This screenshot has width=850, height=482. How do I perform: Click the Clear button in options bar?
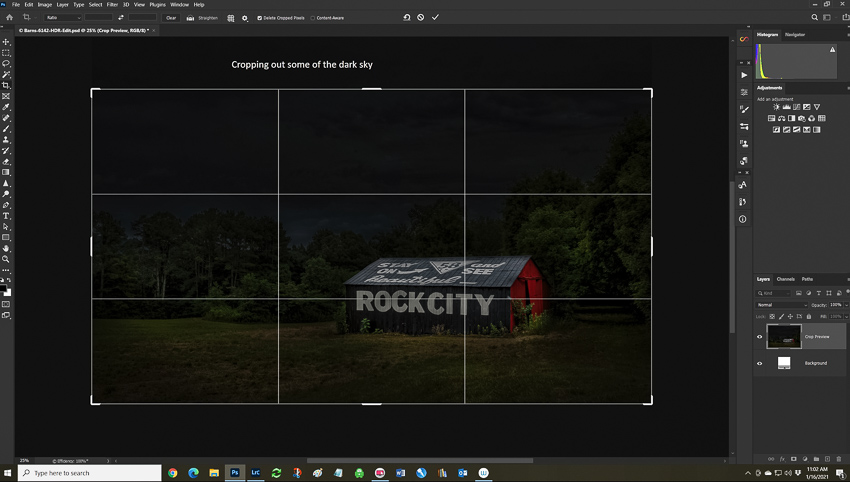click(171, 18)
